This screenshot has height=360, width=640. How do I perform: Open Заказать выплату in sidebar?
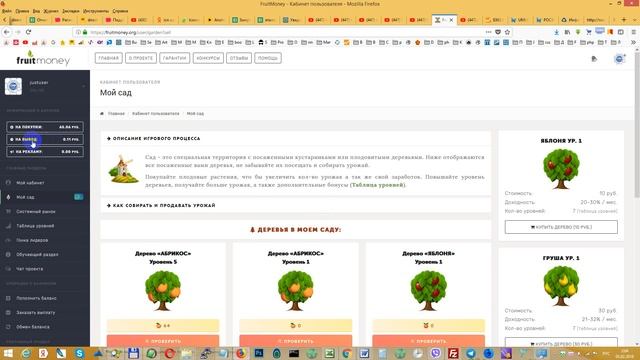tap(36, 312)
